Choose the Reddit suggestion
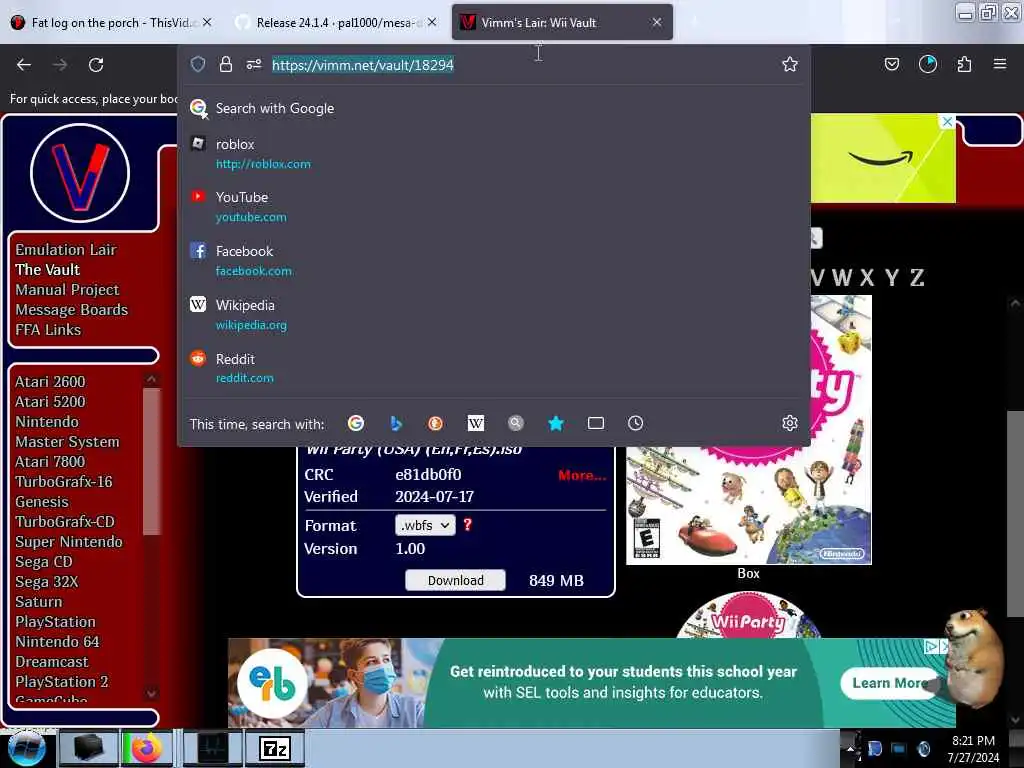 pos(493,368)
